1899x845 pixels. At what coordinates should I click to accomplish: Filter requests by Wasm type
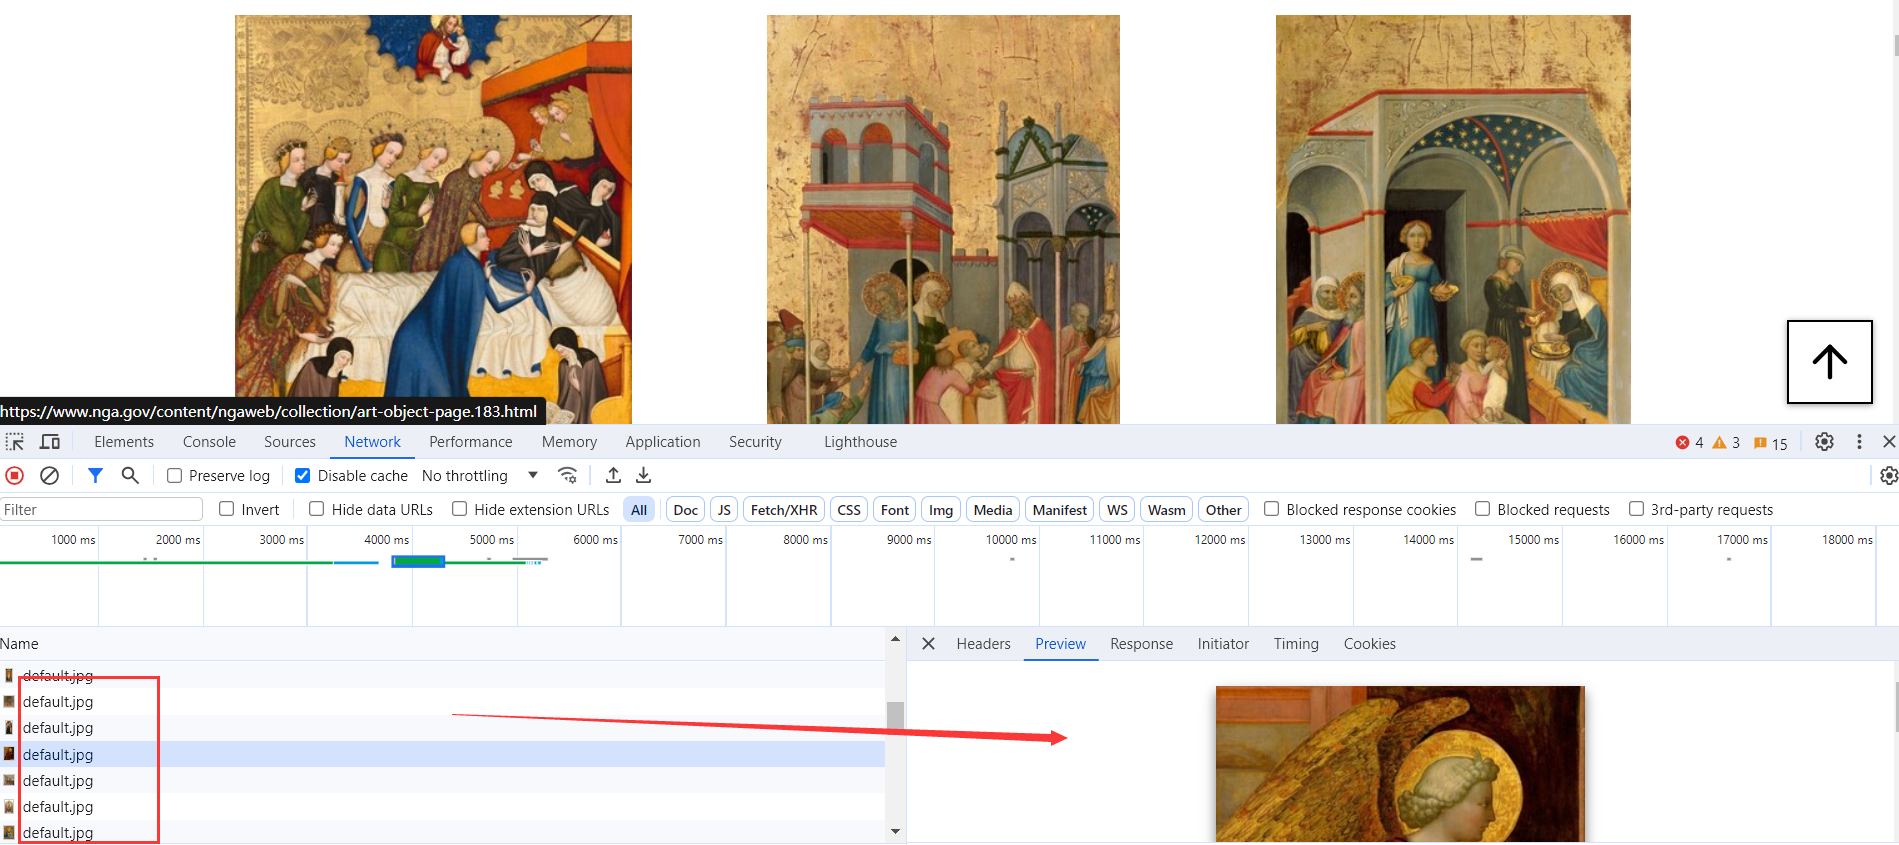click(x=1166, y=510)
